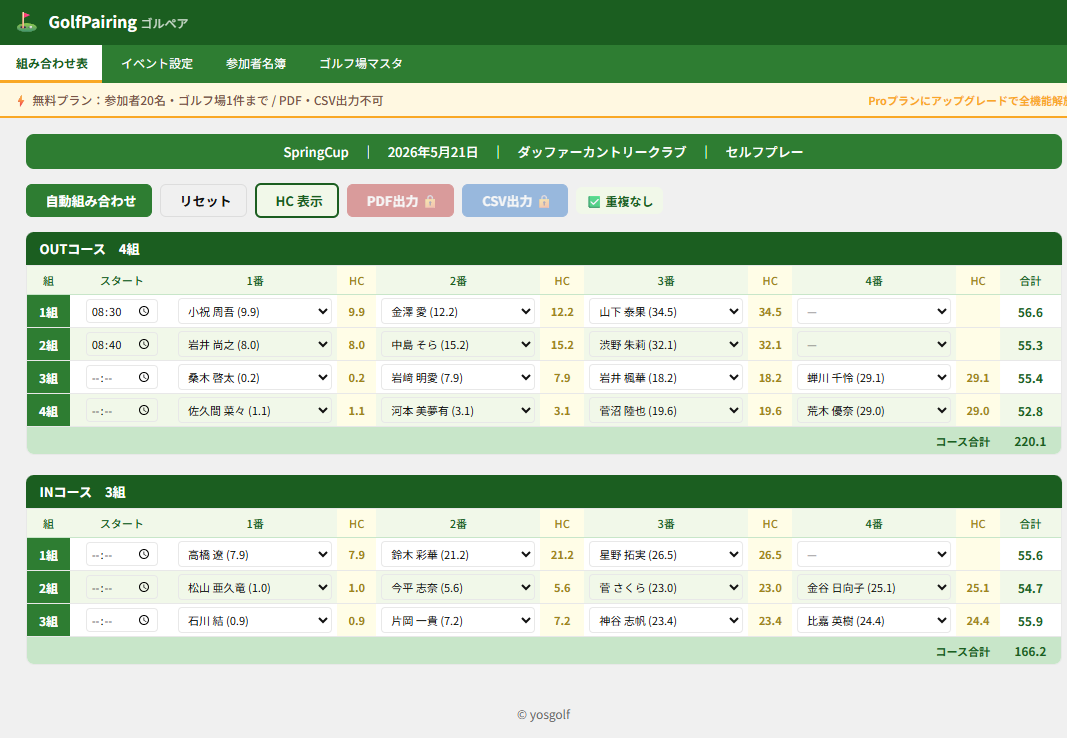Open player dropdown 小祝 周吾 (9.9)
The height and width of the screenshot is (738, 1067).
coord(255,312)
